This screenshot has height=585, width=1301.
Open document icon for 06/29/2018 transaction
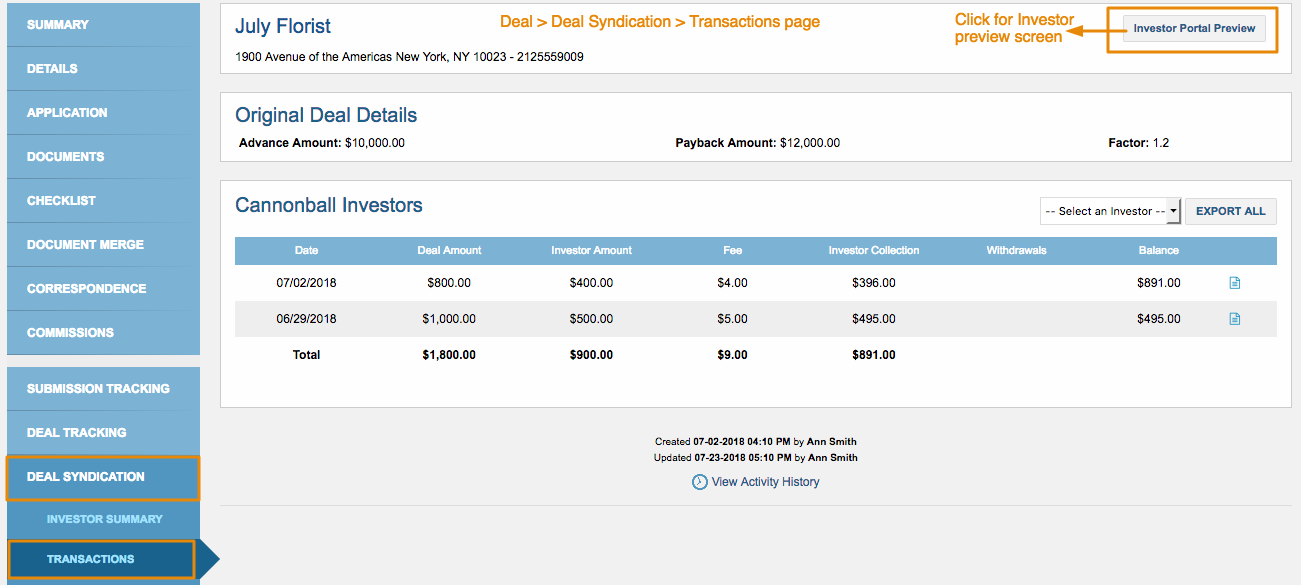pyautogui.click(x=1234, y=319)
